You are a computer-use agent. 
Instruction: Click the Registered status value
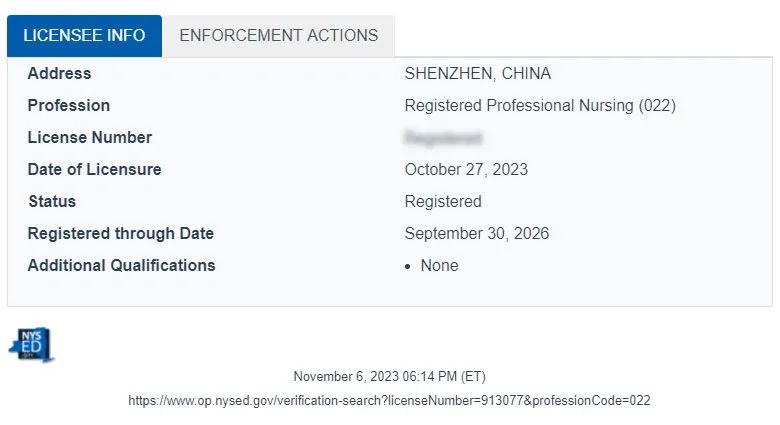[x=443, y=202]
